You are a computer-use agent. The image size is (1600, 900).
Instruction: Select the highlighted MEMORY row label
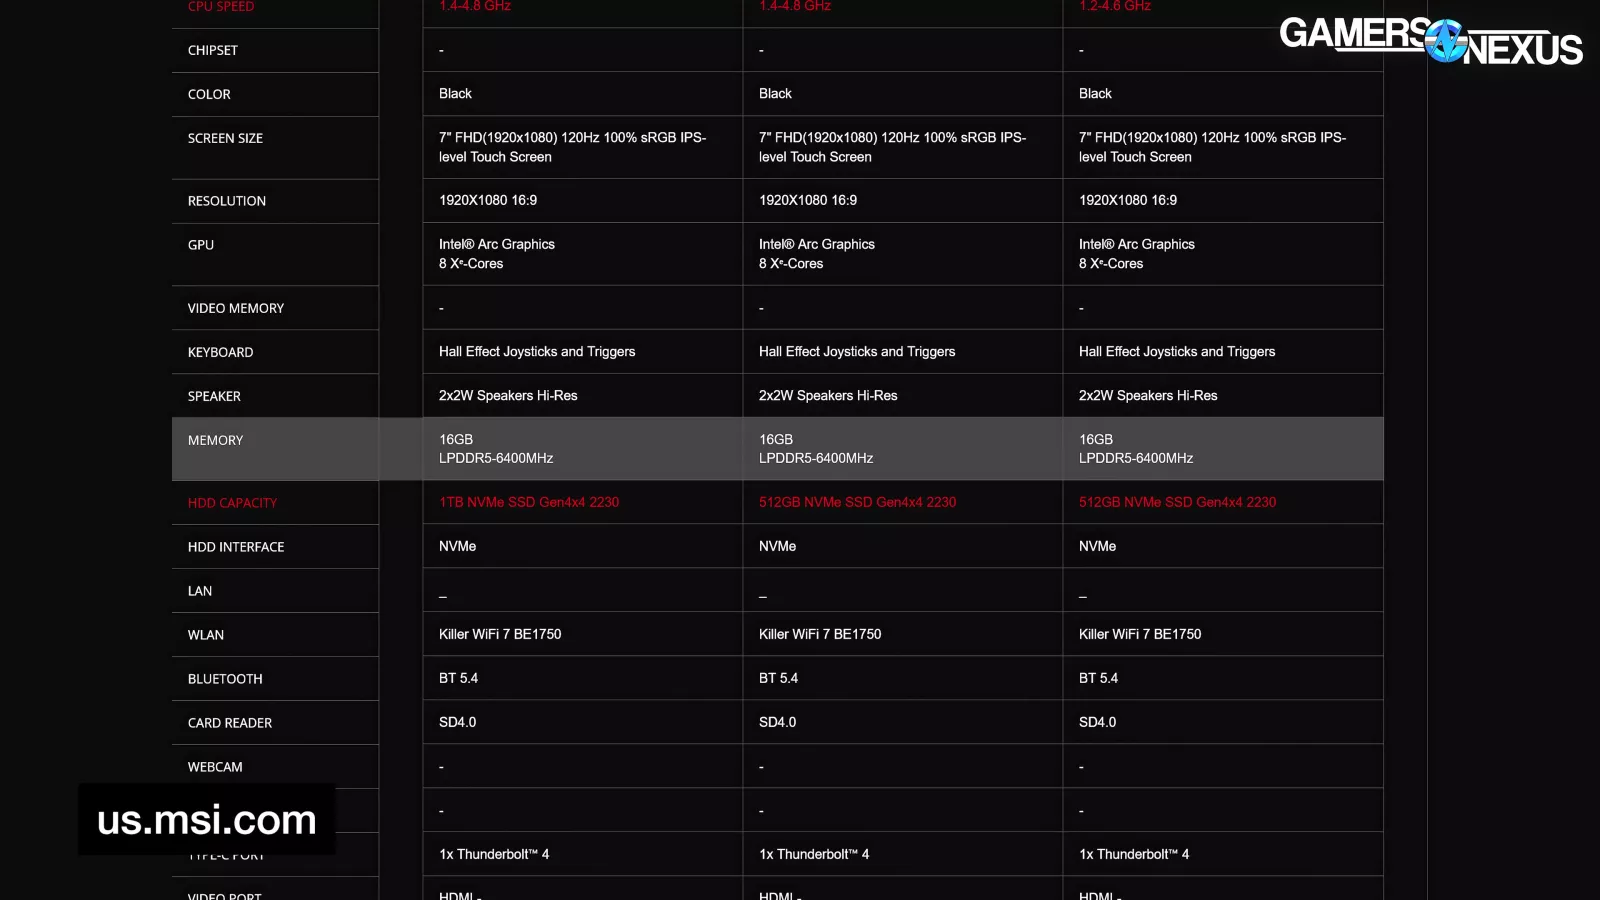[x=216, y=440]
